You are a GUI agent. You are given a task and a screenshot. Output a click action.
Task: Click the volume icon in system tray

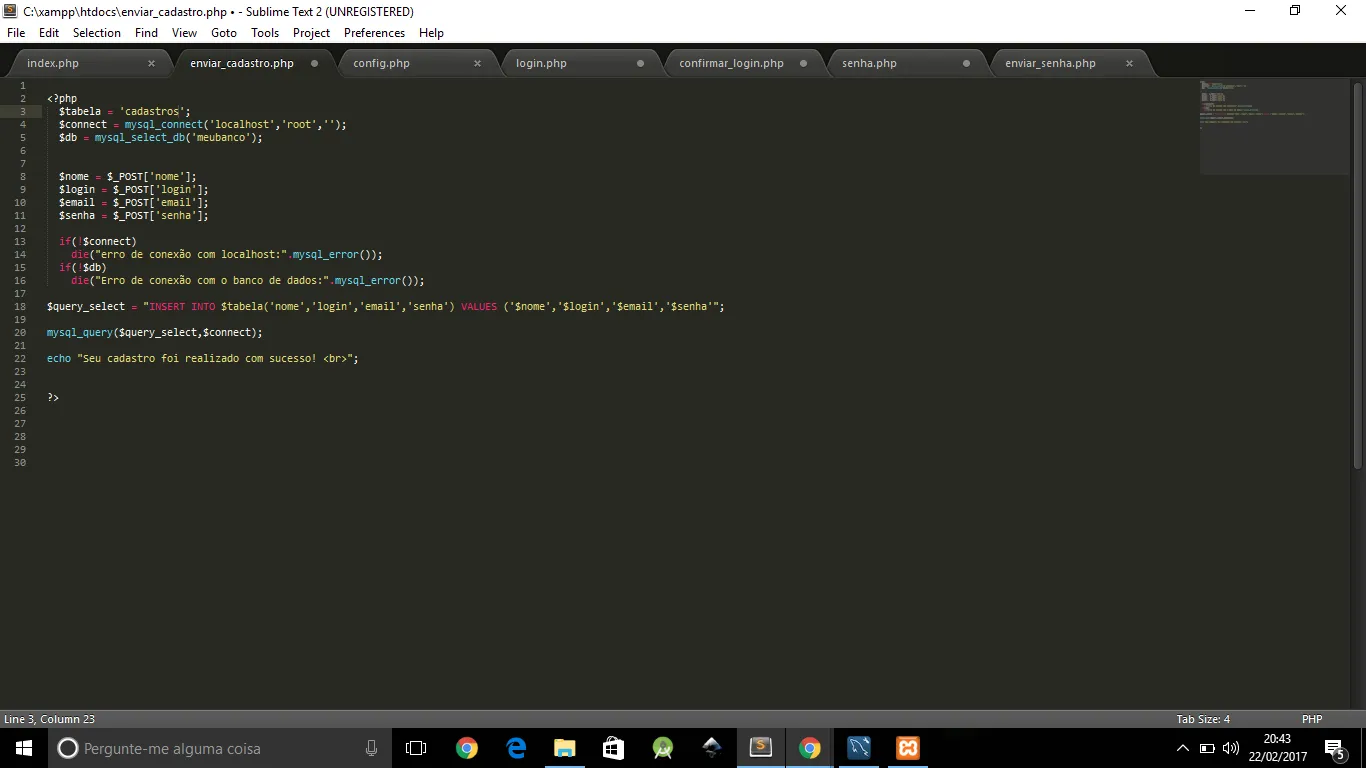coord(1231,748)
